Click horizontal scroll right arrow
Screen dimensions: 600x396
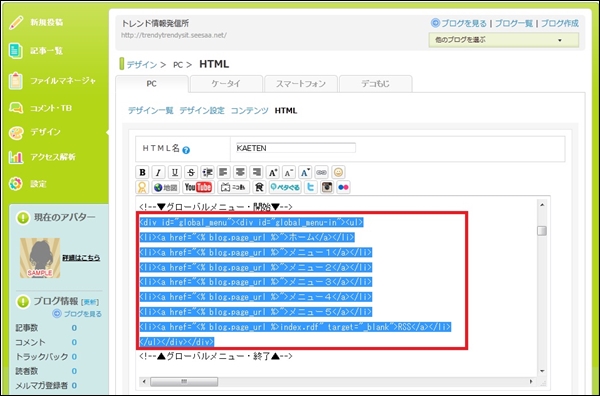point(531,381)
